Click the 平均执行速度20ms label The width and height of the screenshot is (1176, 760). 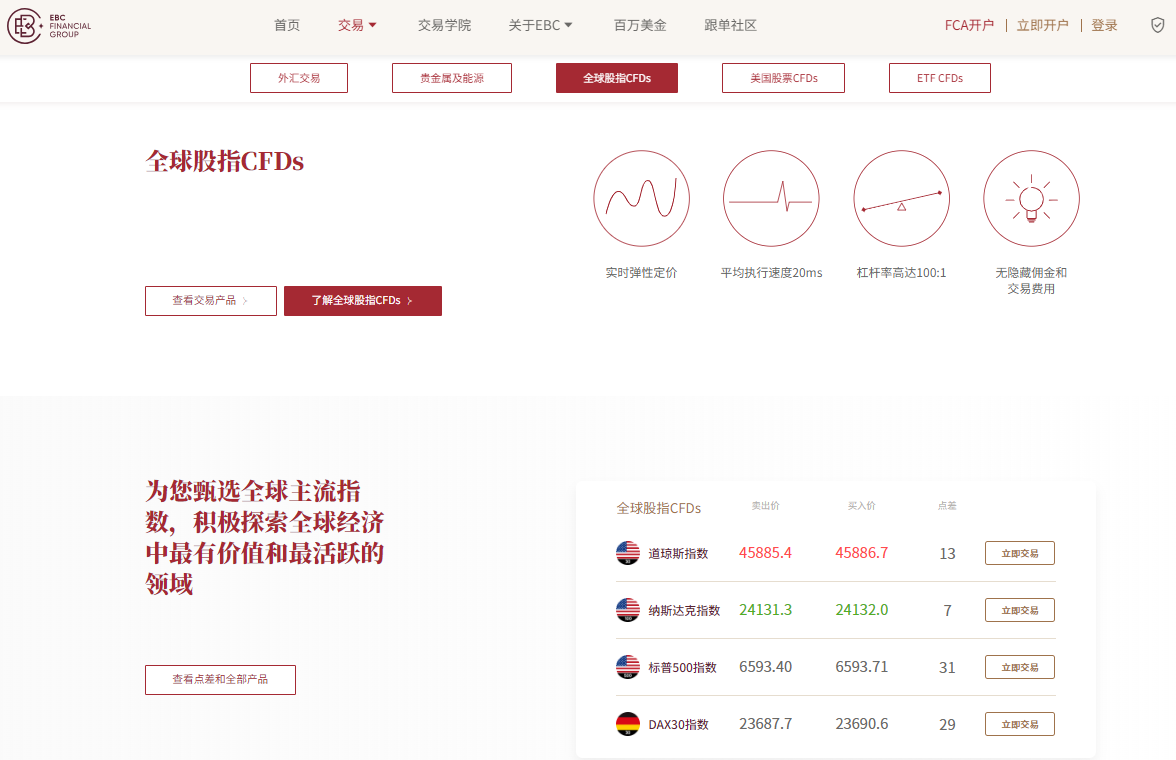[x=771, y=272]
